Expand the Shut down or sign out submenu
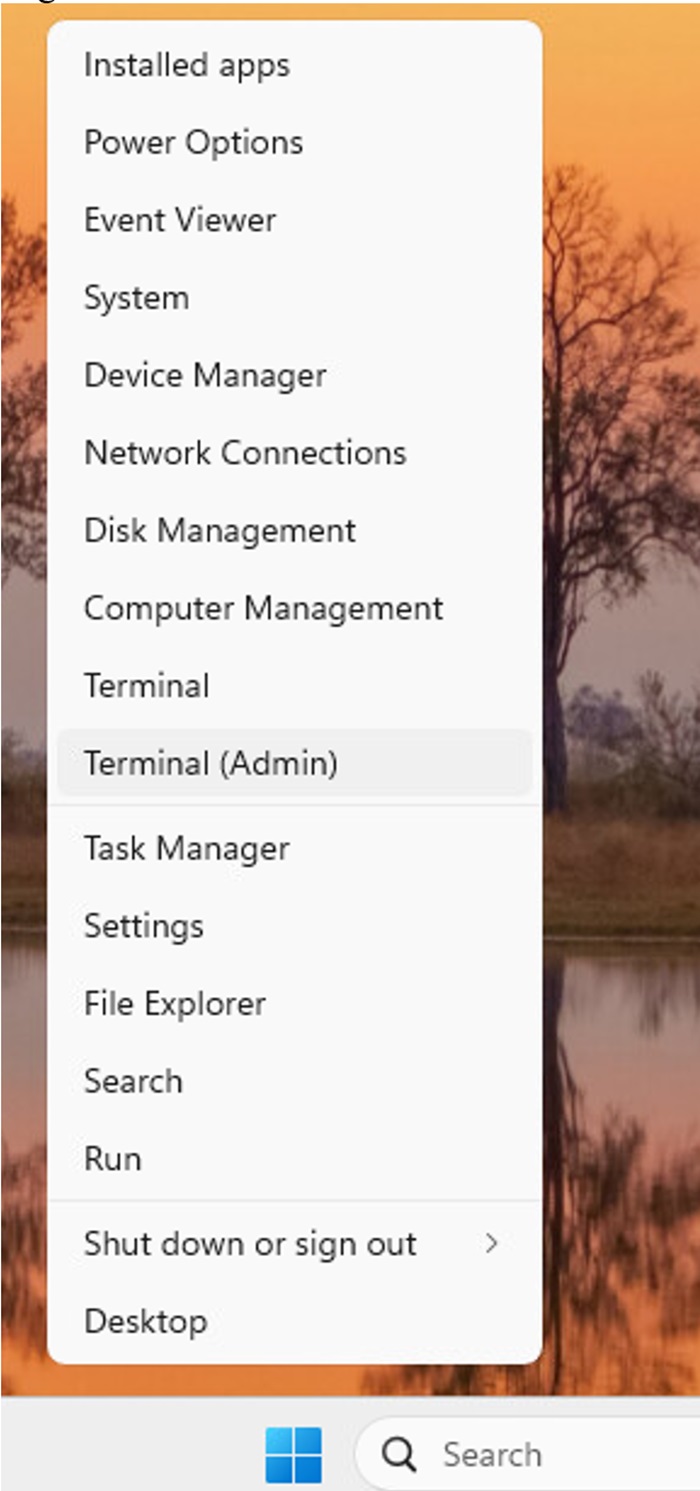 pyautogui.click(x=251, y=1243)
